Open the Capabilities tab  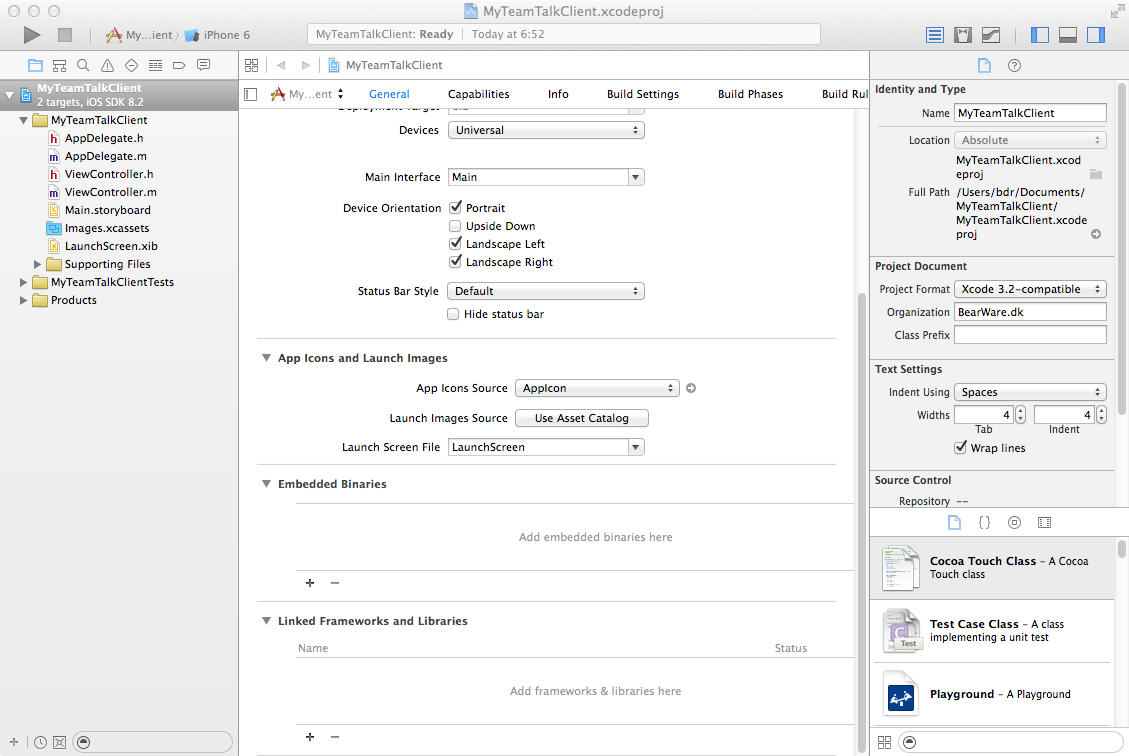(x=478, y=94)
